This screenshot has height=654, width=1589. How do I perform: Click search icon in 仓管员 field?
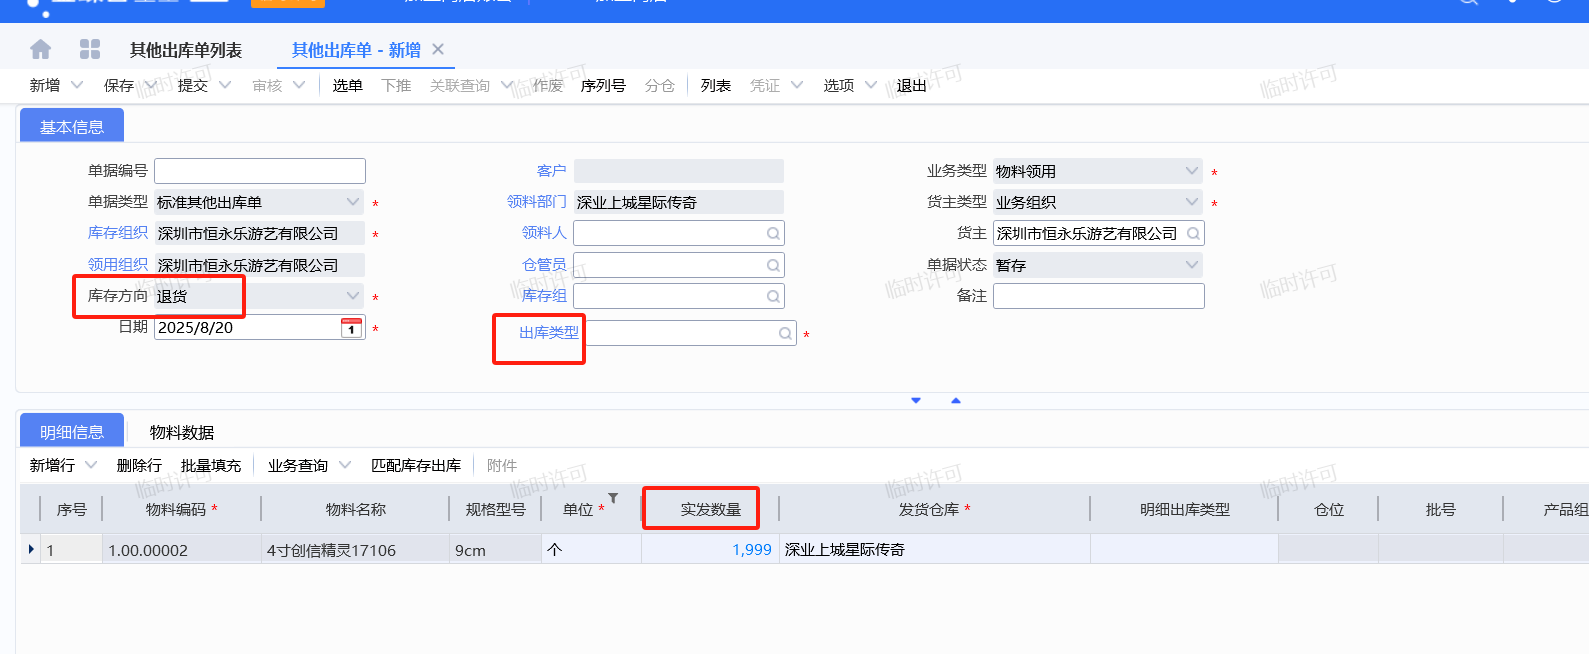(773, 266)
